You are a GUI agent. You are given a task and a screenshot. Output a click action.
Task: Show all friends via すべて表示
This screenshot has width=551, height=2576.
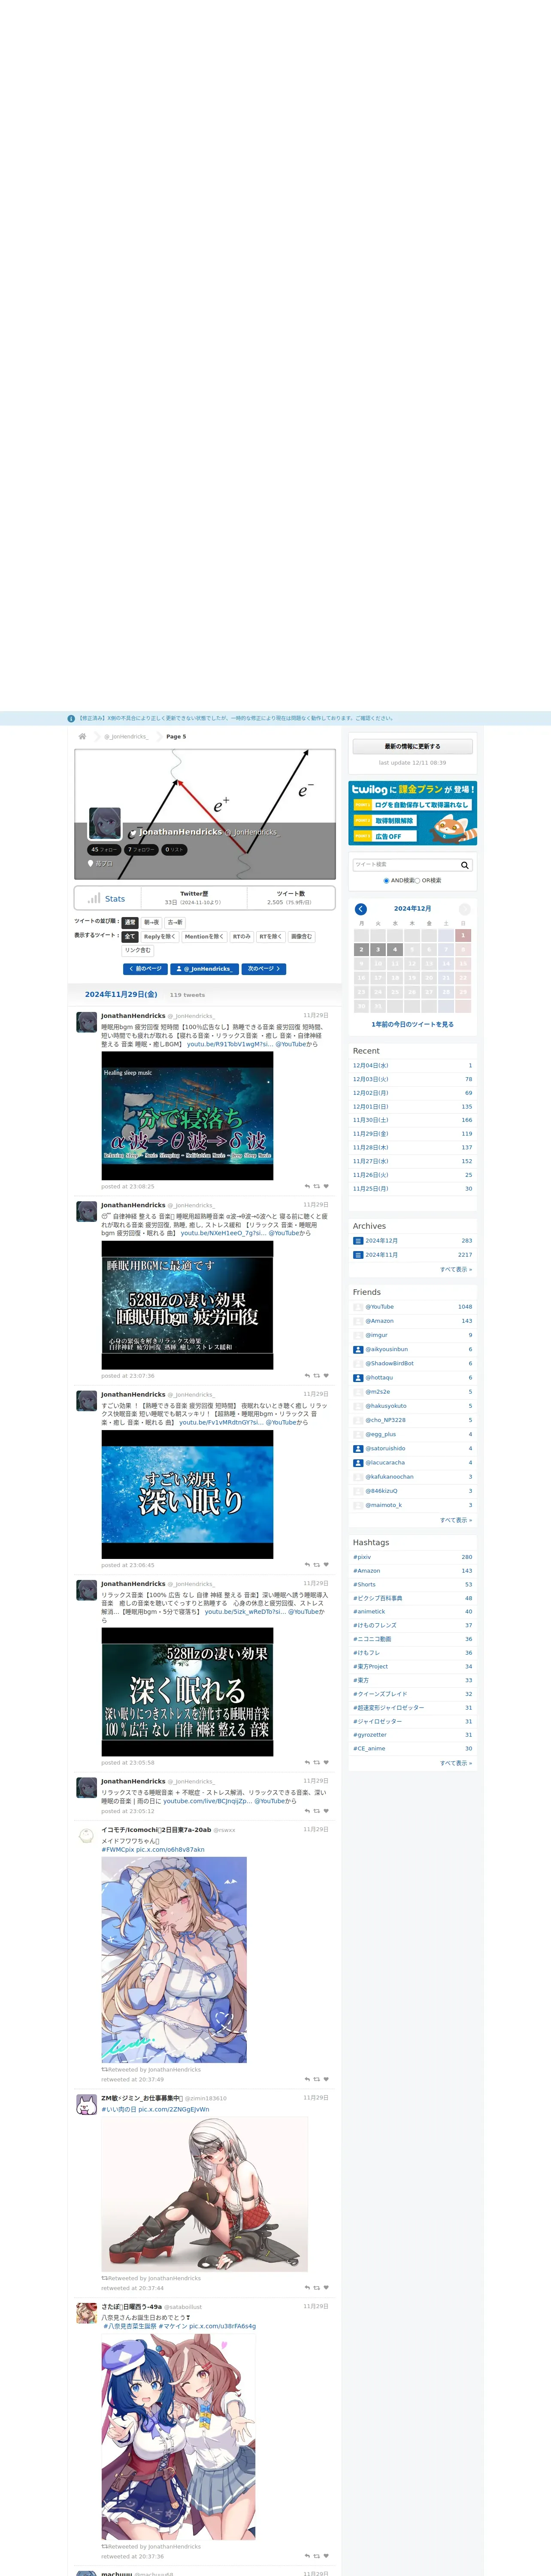point(456,1520)
